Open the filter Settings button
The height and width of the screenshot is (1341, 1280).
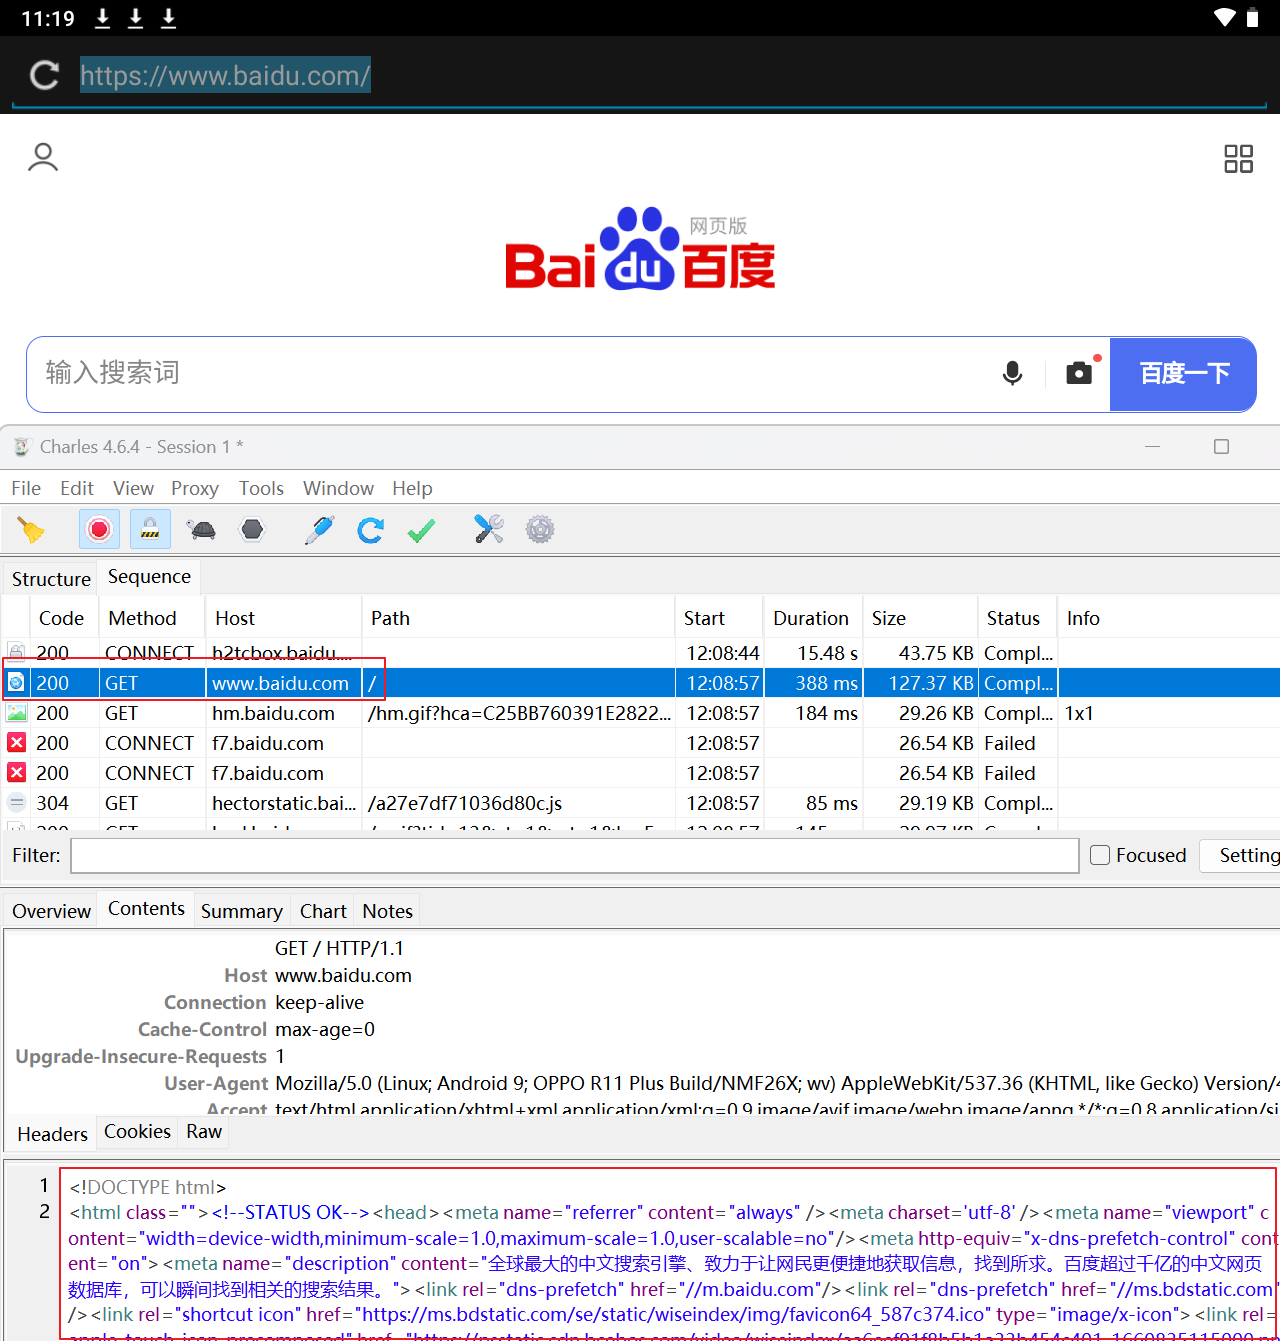point(1240,855)
